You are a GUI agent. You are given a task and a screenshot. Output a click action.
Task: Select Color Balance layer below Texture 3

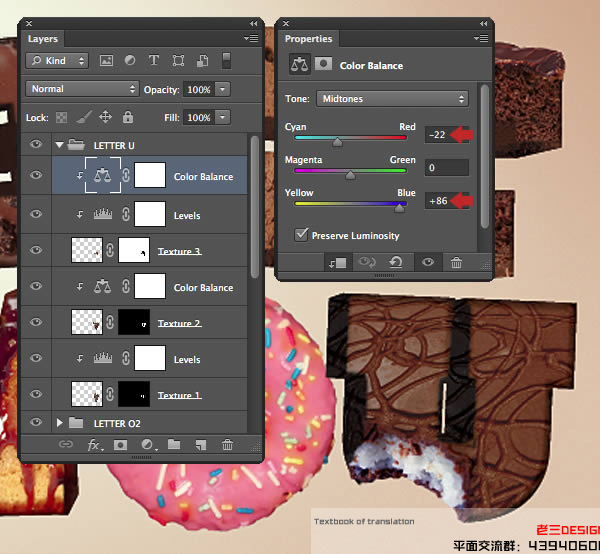150,286
